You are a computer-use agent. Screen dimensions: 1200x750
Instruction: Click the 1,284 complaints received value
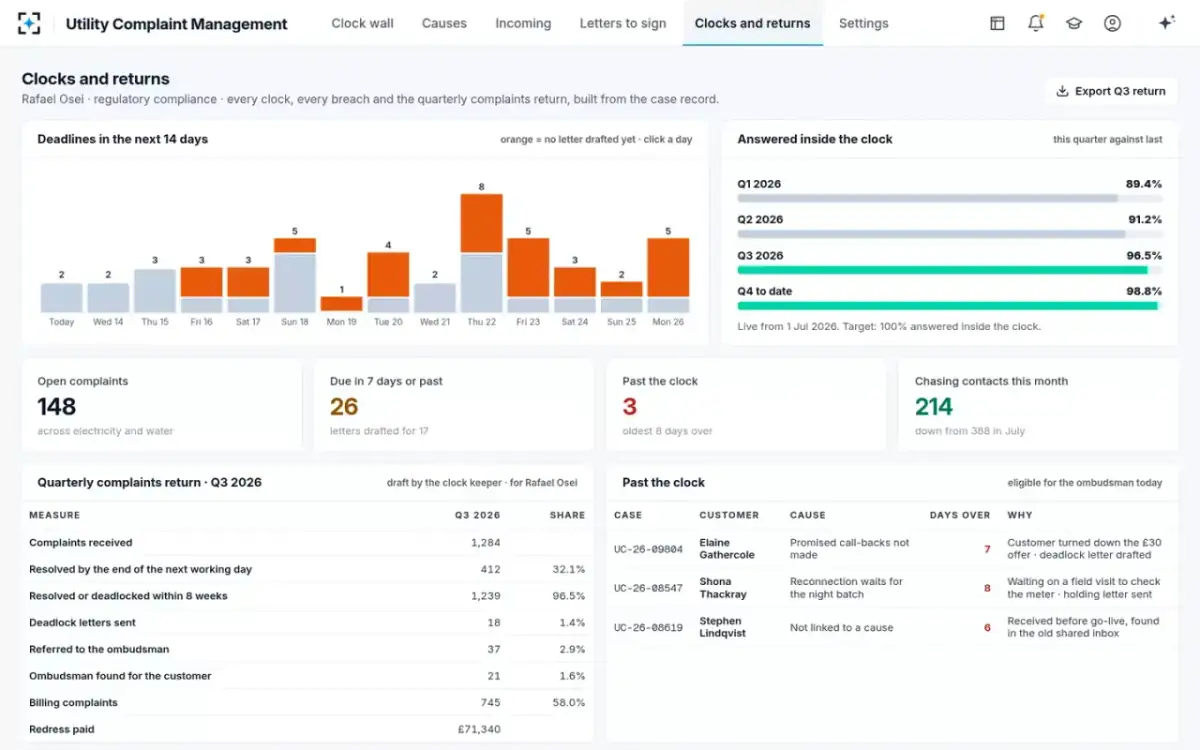click(x=485, y=543)
